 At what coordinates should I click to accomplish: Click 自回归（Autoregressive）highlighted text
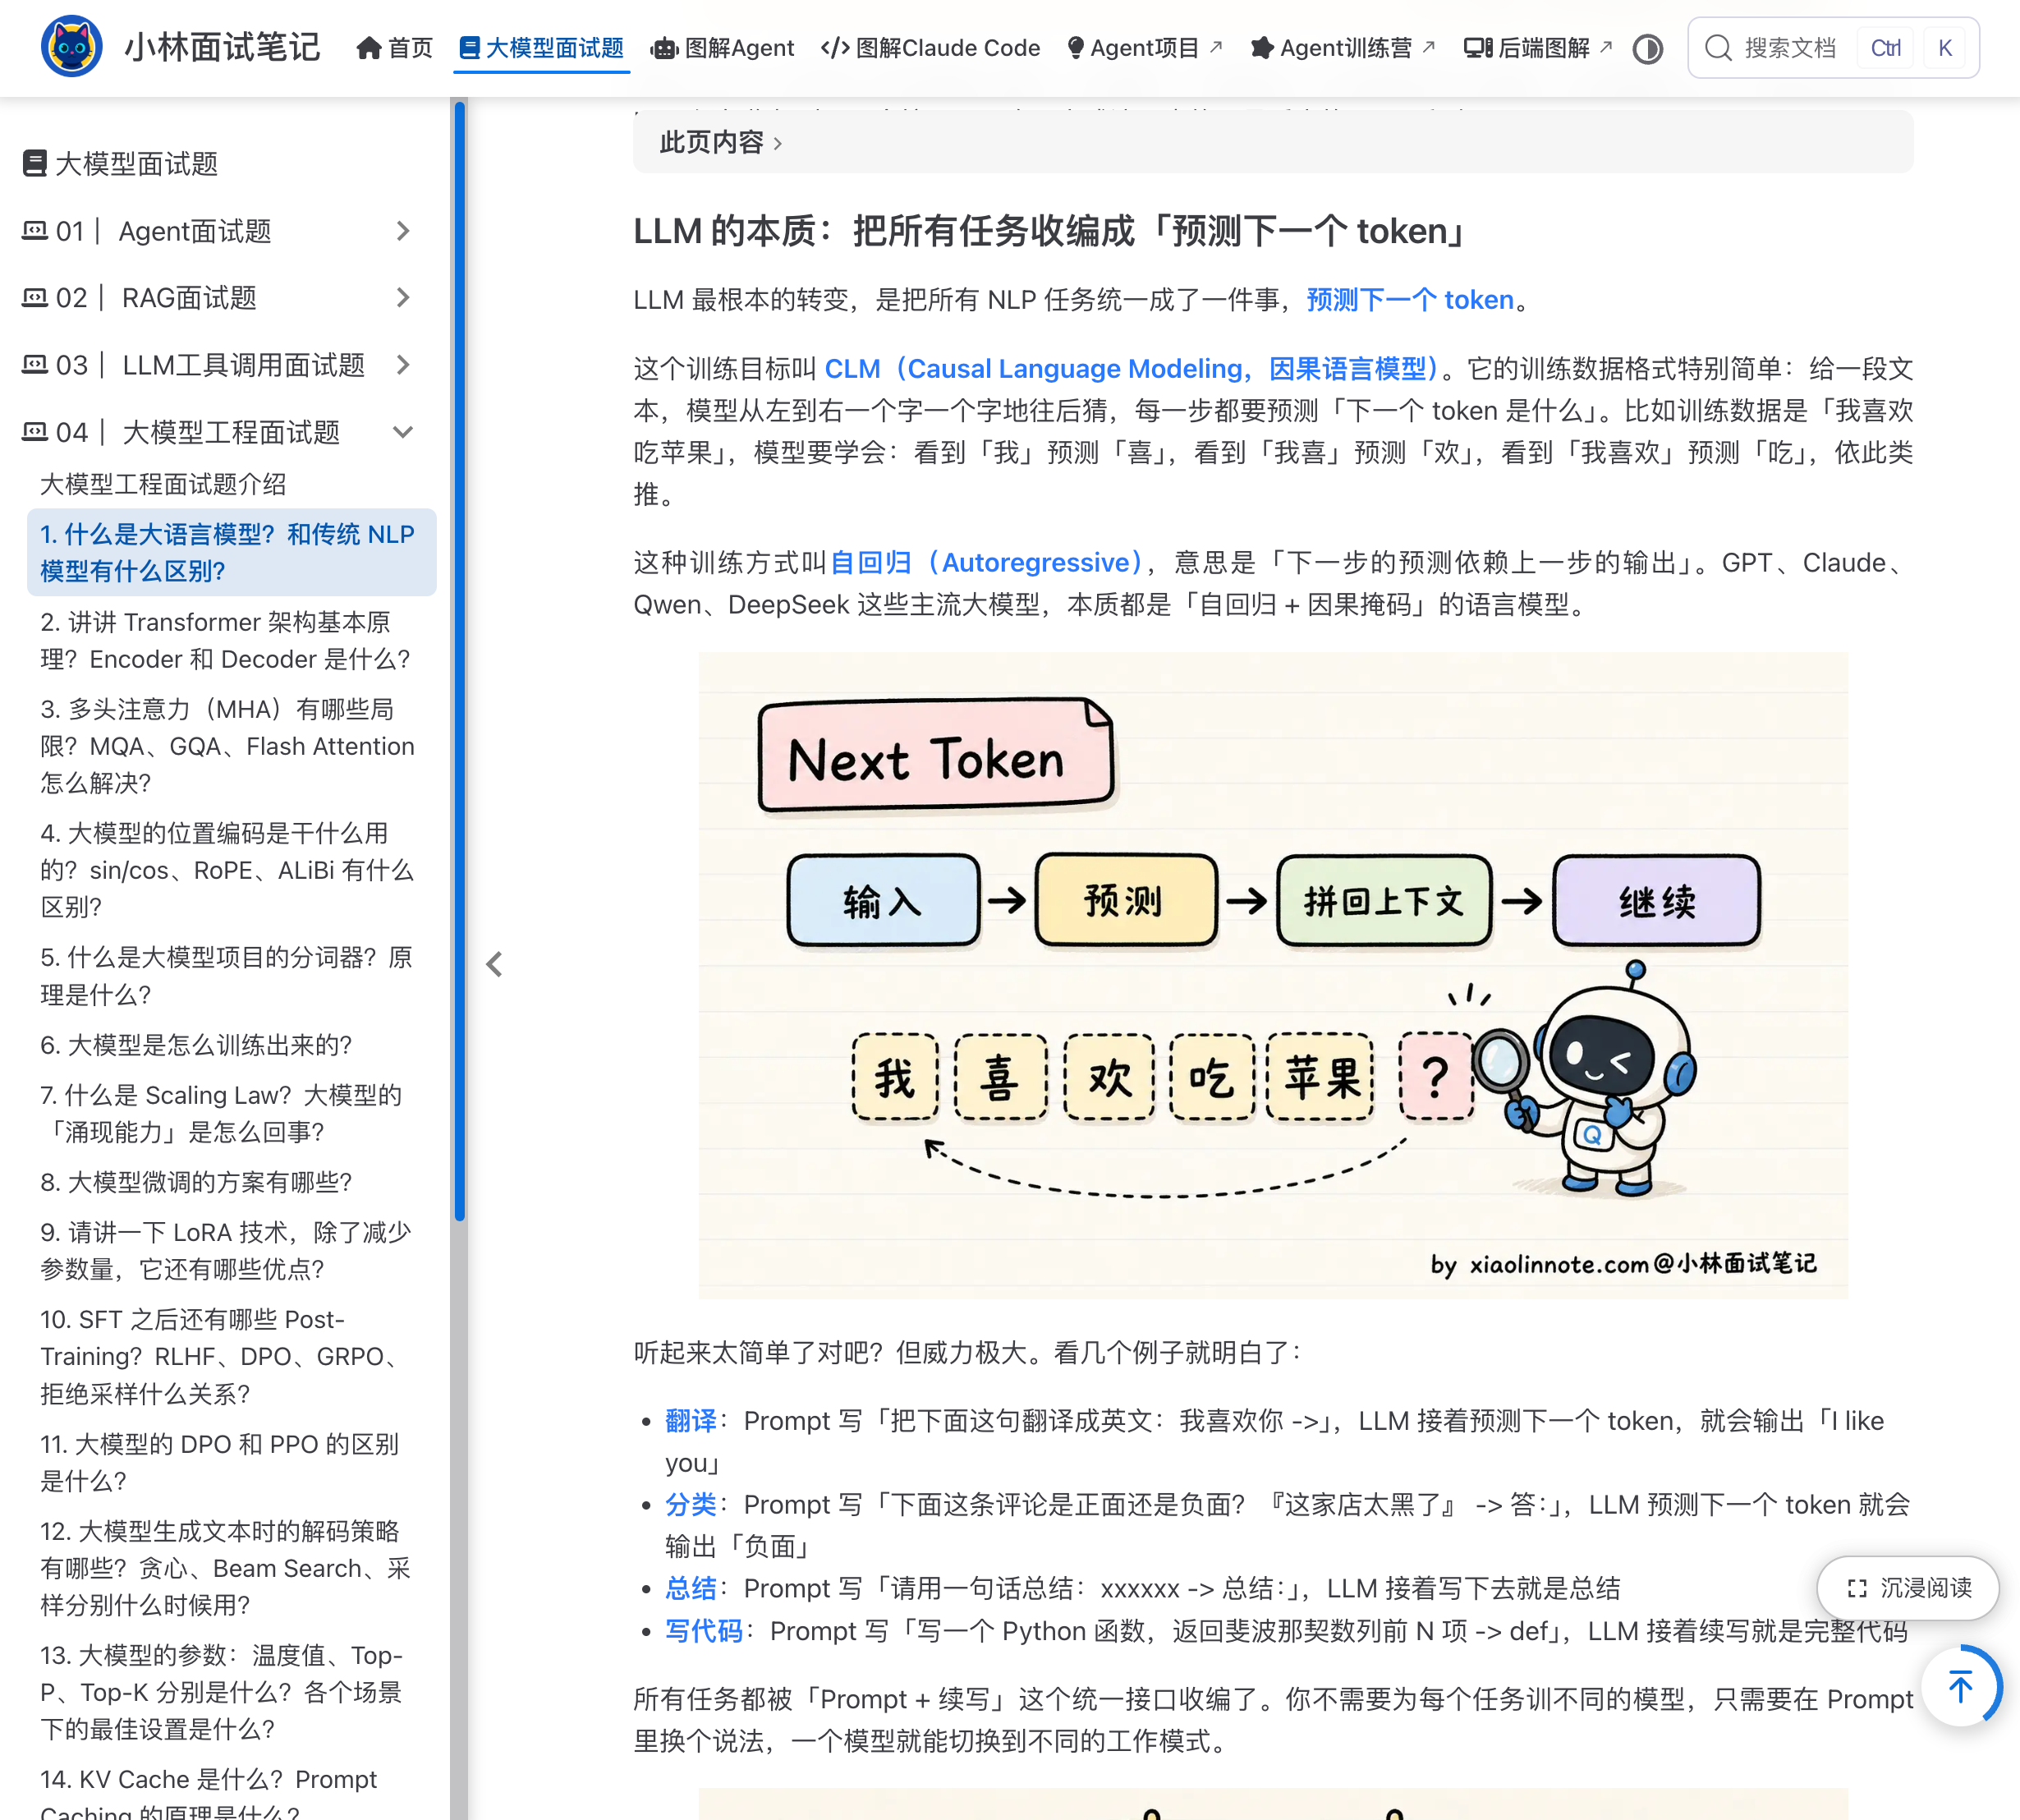[987, 563]
